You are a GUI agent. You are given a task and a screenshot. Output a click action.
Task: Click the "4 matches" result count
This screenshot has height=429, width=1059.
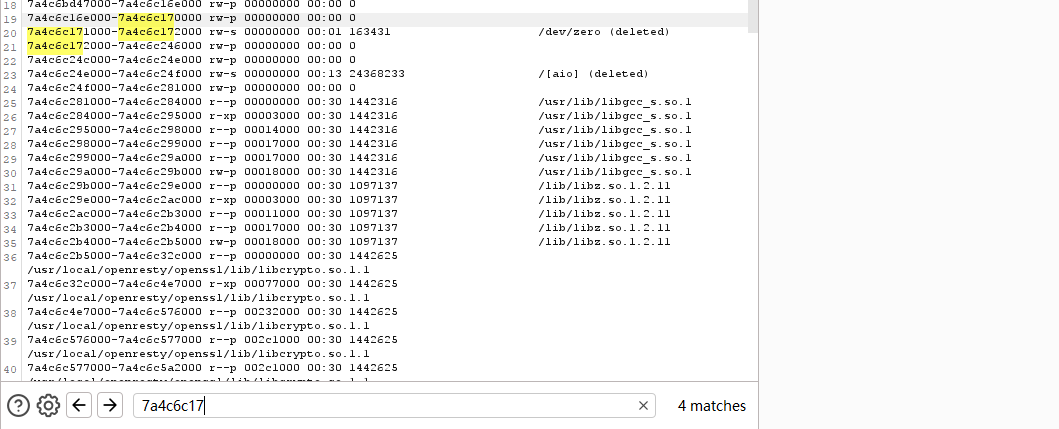[711, 405]
